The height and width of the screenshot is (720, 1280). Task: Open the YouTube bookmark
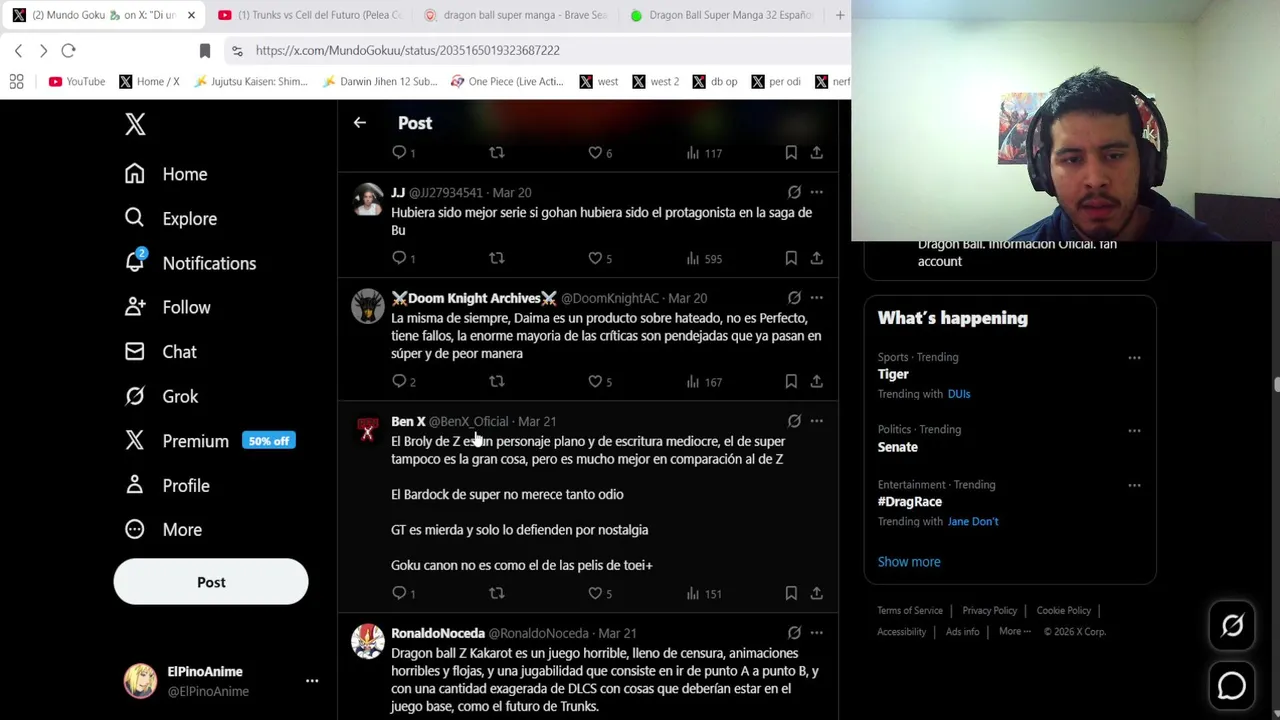[77, 81]
